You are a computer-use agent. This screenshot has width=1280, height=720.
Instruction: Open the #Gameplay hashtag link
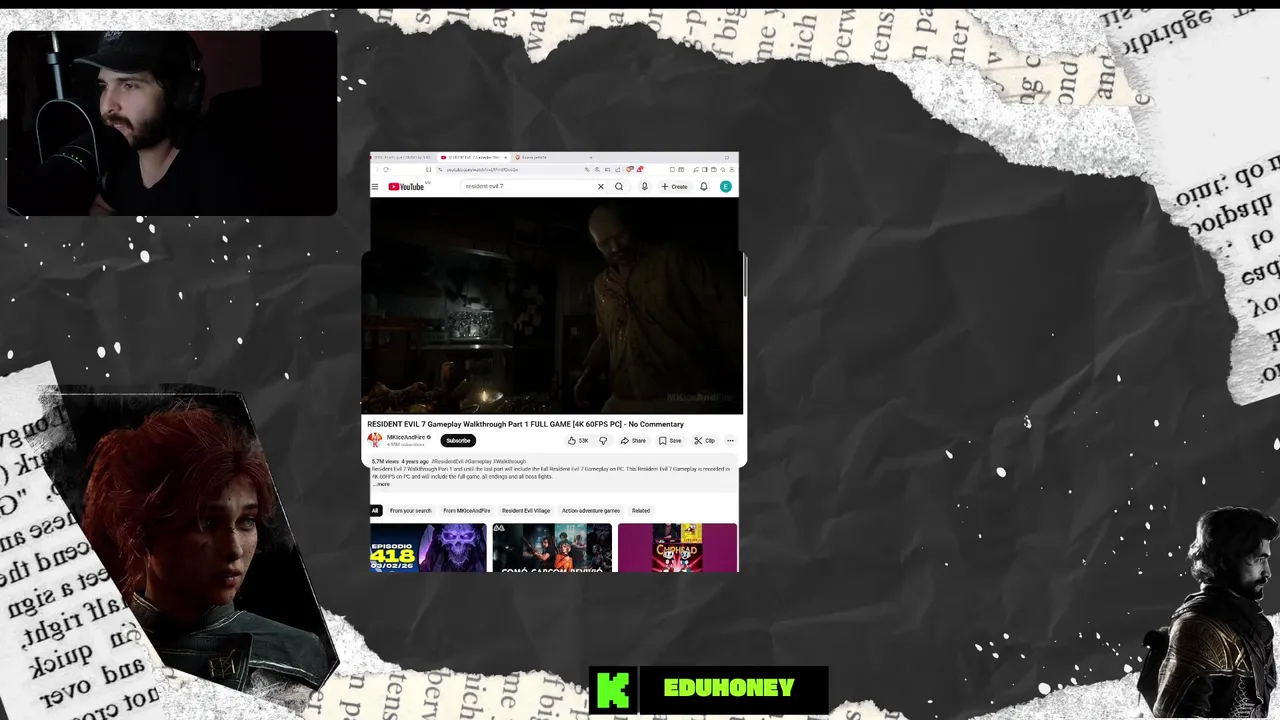[477, 462]
